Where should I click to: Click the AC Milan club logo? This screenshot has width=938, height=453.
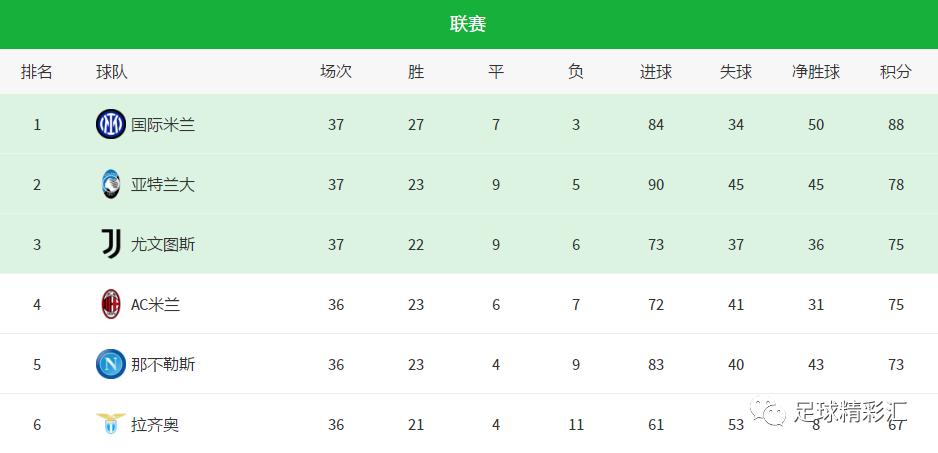point(110,304)
